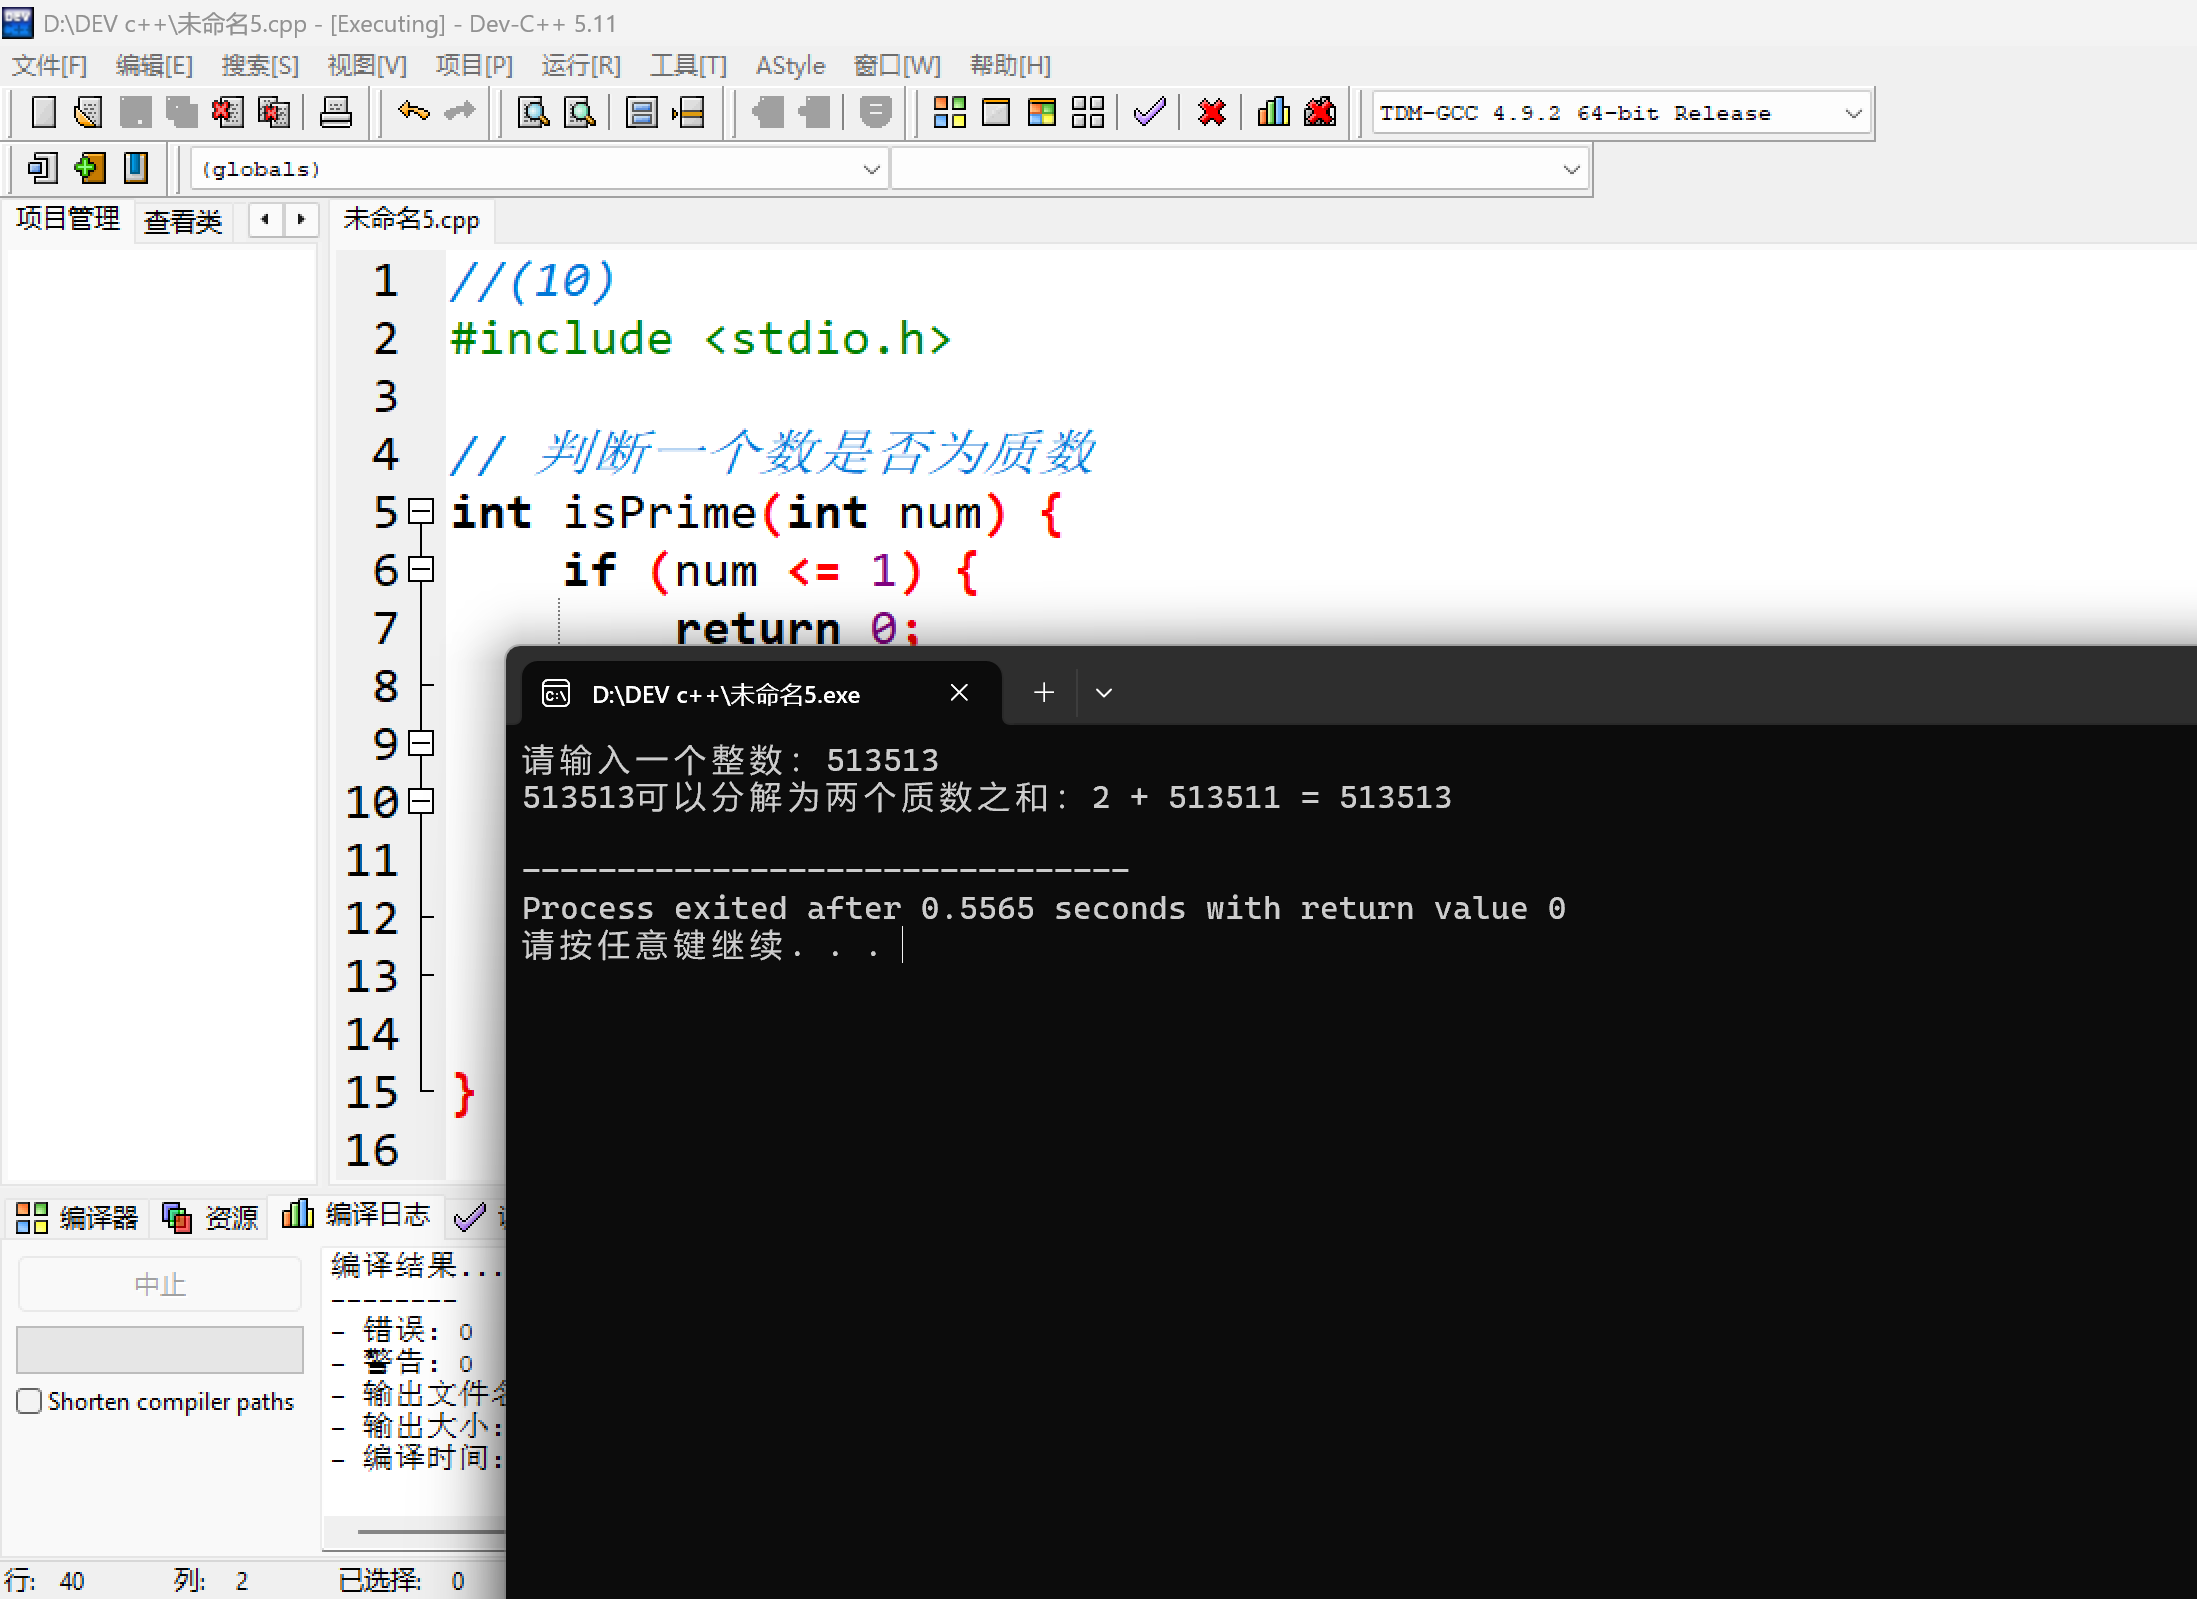The height and width of the screenshot is (1599, 2197).
Task: Click the Compile & Run icon
Action: click(x=1041, y=112)
